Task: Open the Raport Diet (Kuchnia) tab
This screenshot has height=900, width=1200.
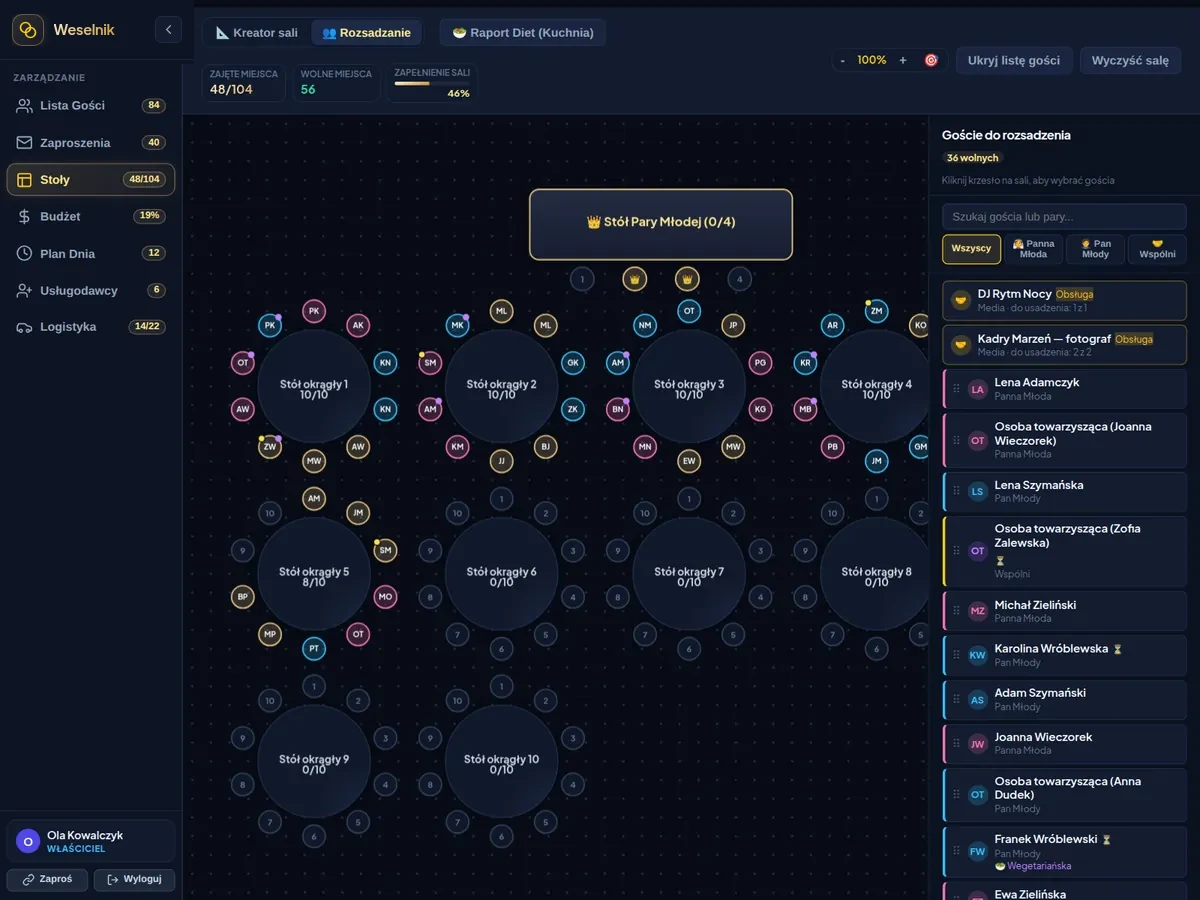Action: (x=523, y=32)
